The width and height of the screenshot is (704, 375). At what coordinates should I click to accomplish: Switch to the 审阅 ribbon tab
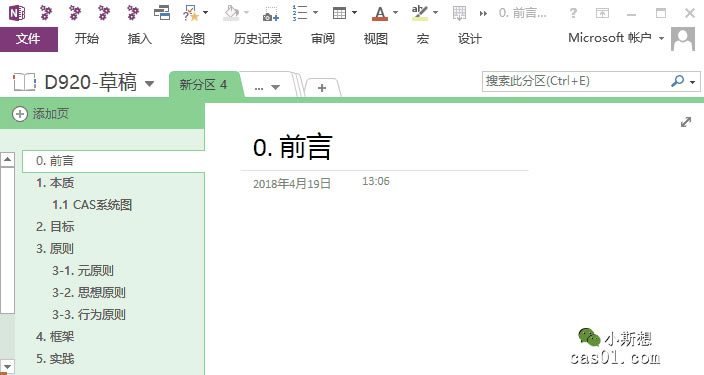click(x=323, y=39)
